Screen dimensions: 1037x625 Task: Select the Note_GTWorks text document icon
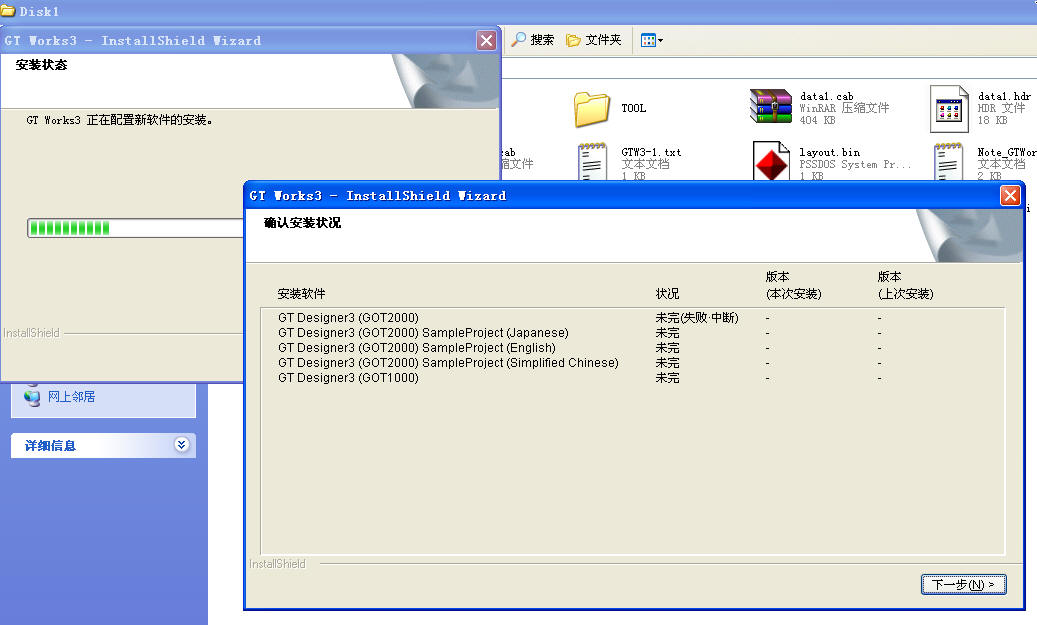[x=949, y=162]
